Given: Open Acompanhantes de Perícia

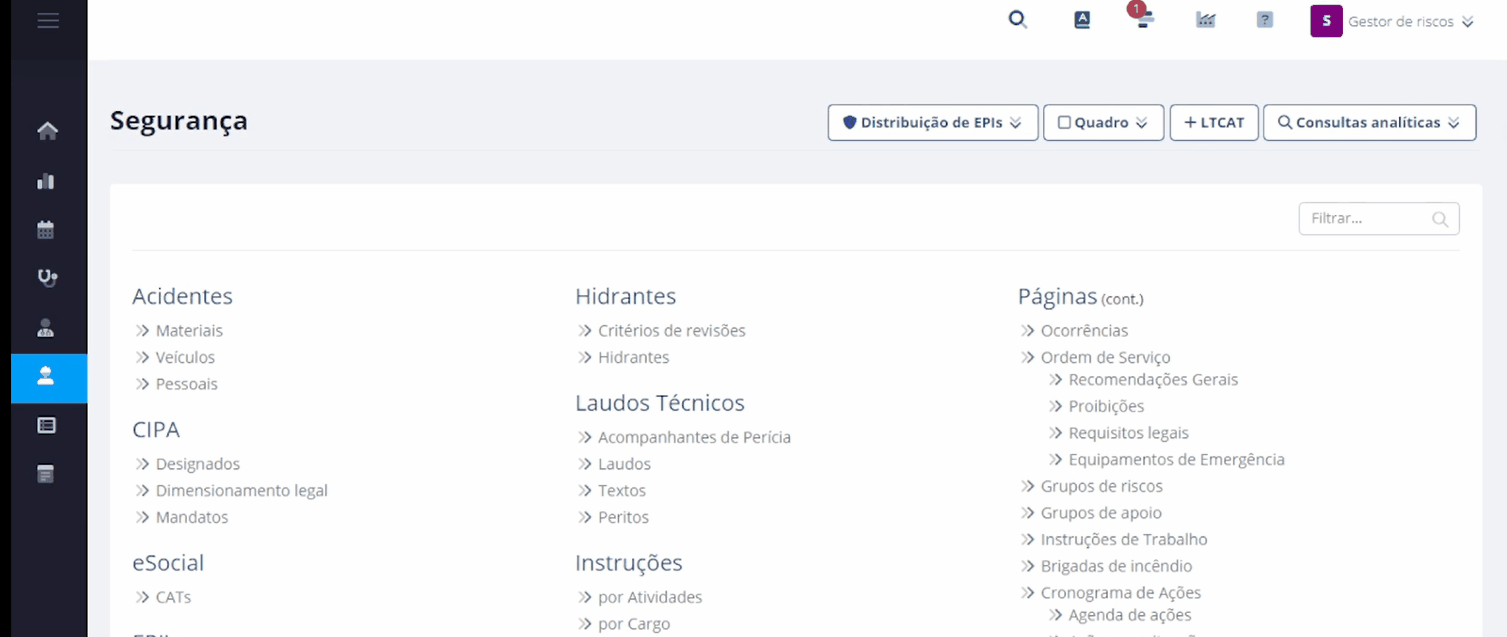Looking at the screenshot, I should coord(694,438).
